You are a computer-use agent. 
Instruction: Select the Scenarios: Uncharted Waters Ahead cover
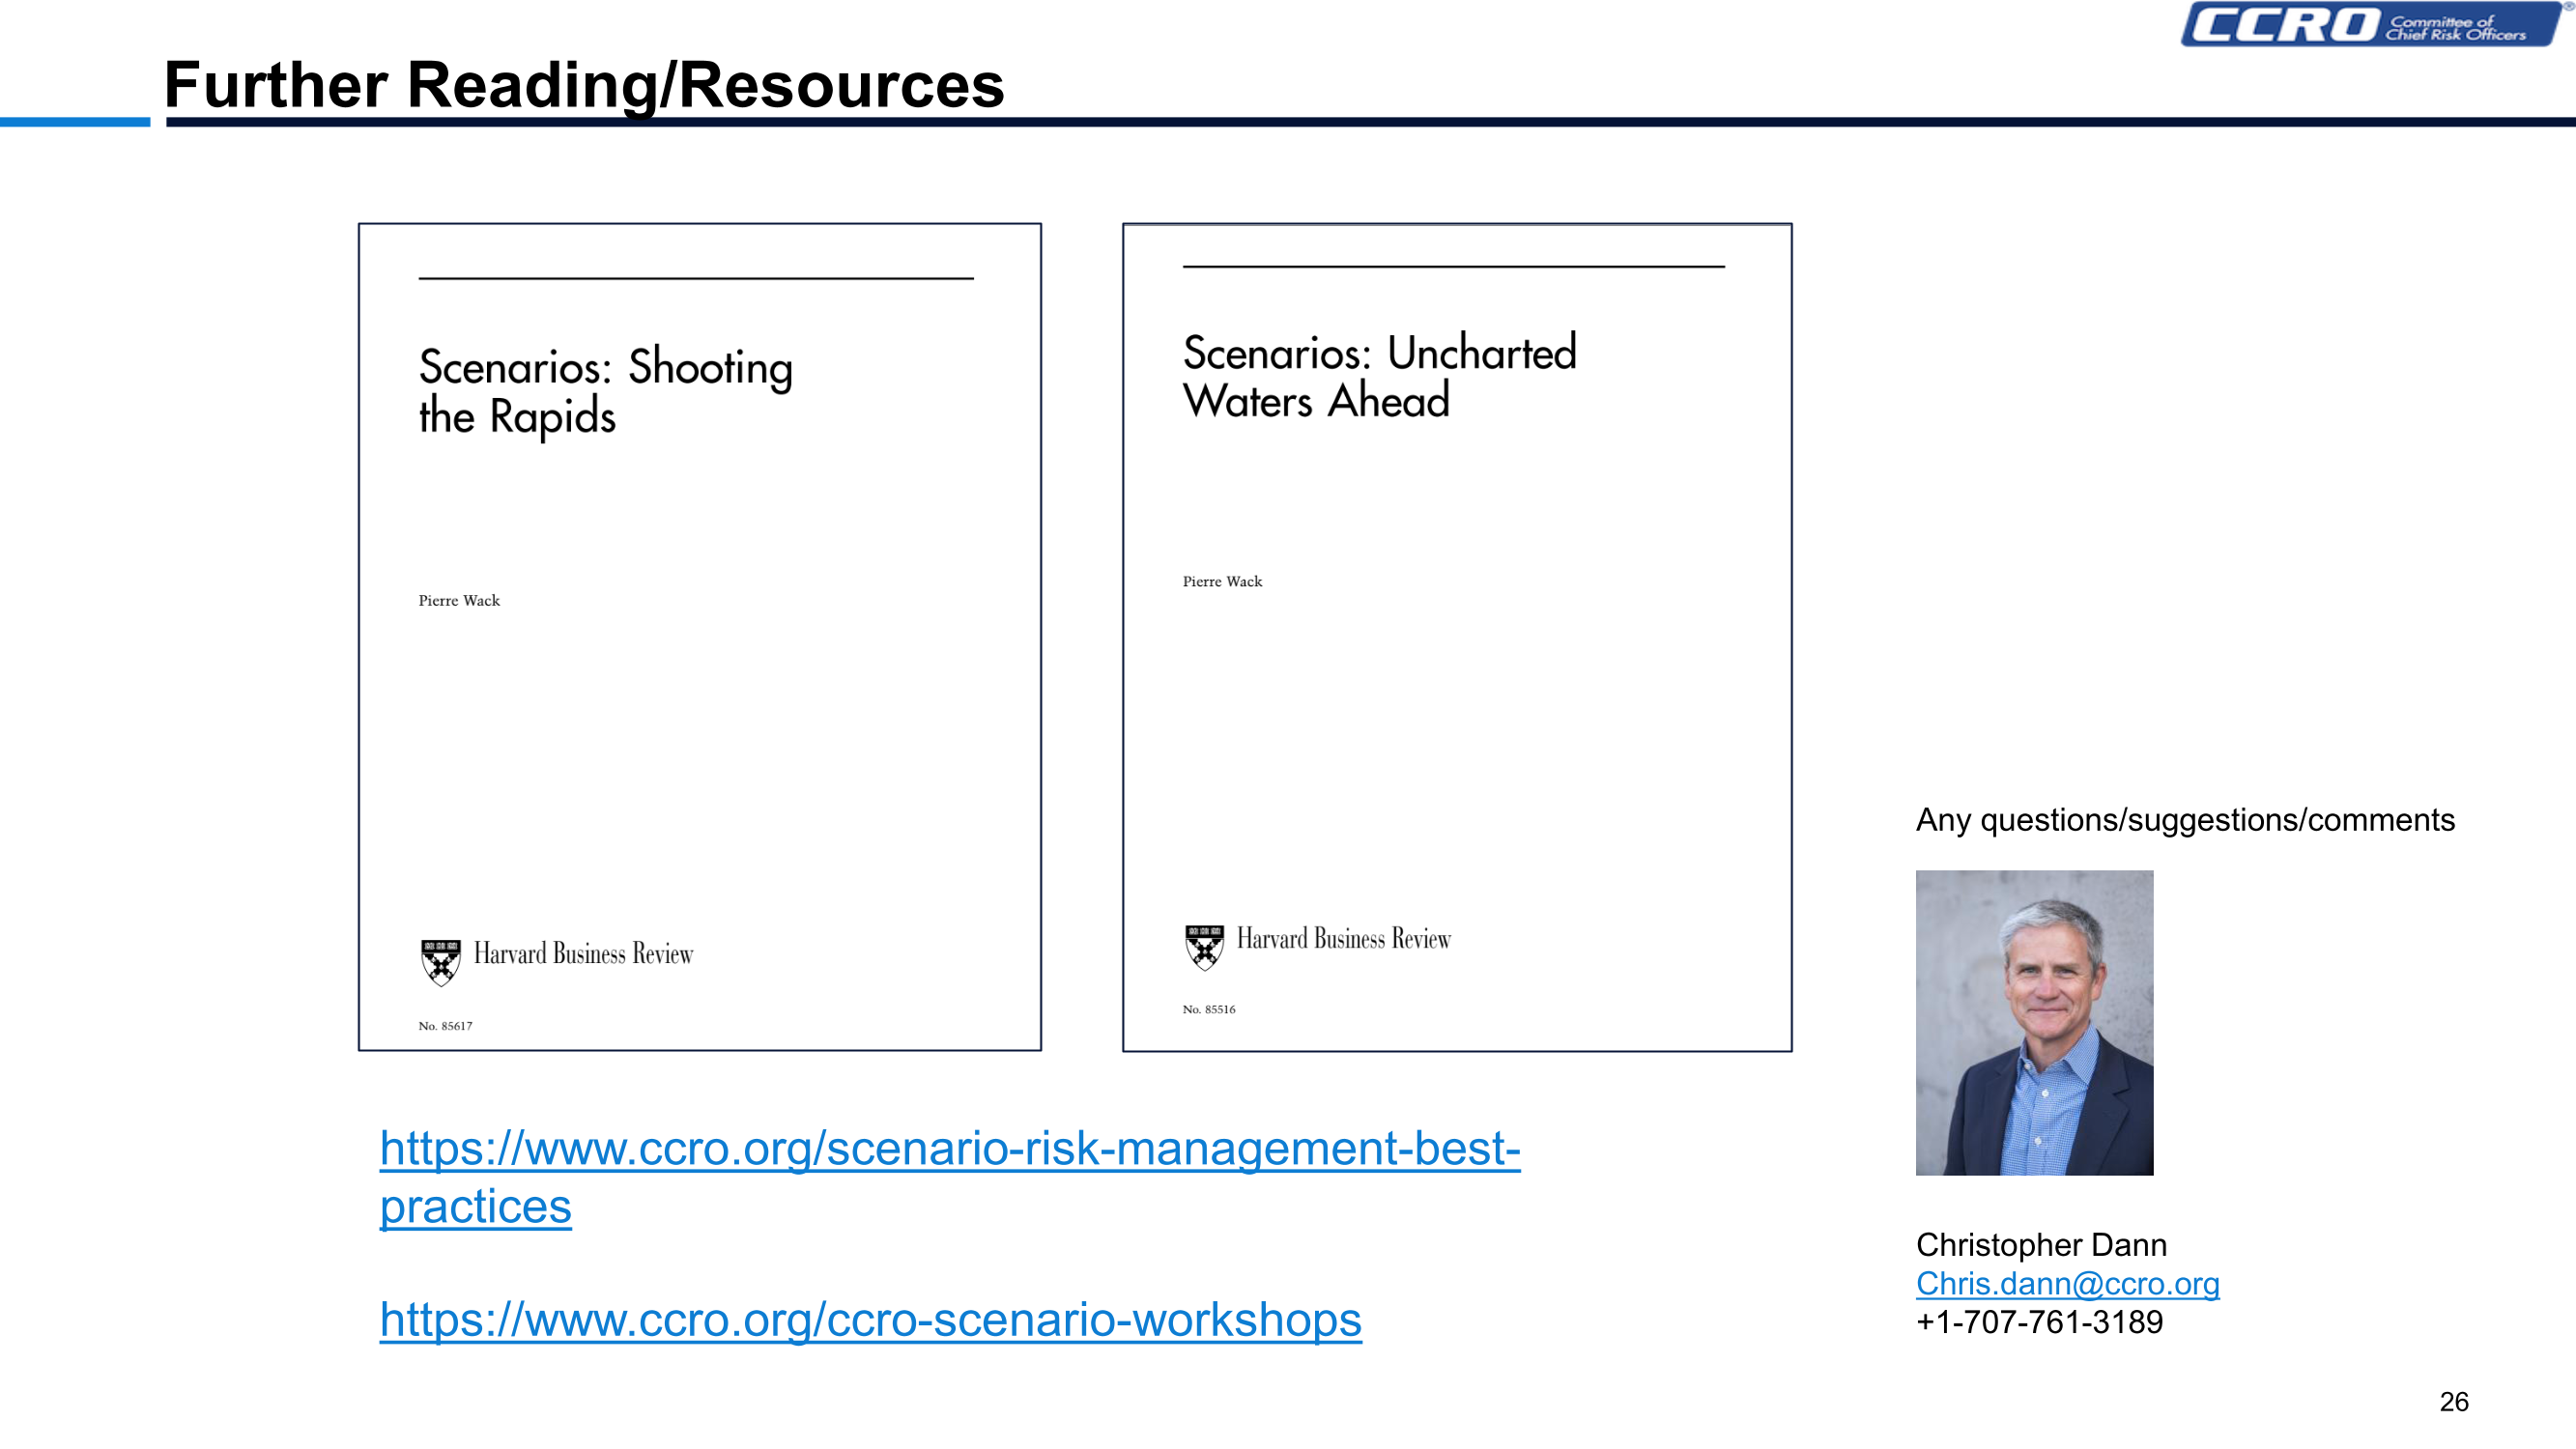coord(1457,637)
